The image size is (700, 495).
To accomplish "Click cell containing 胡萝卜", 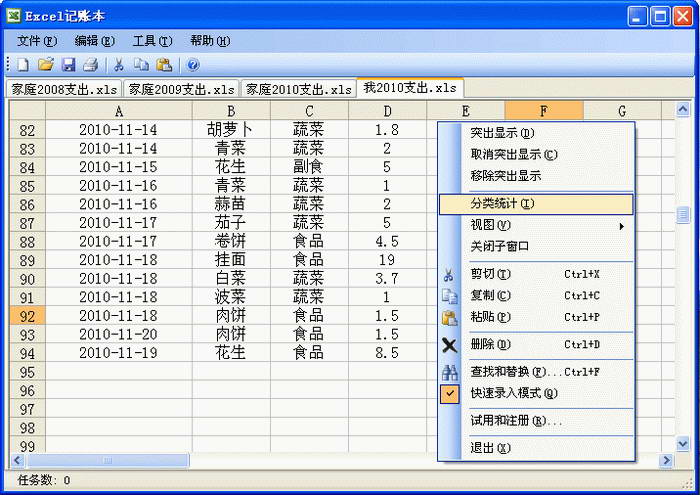I will [231, 130].
